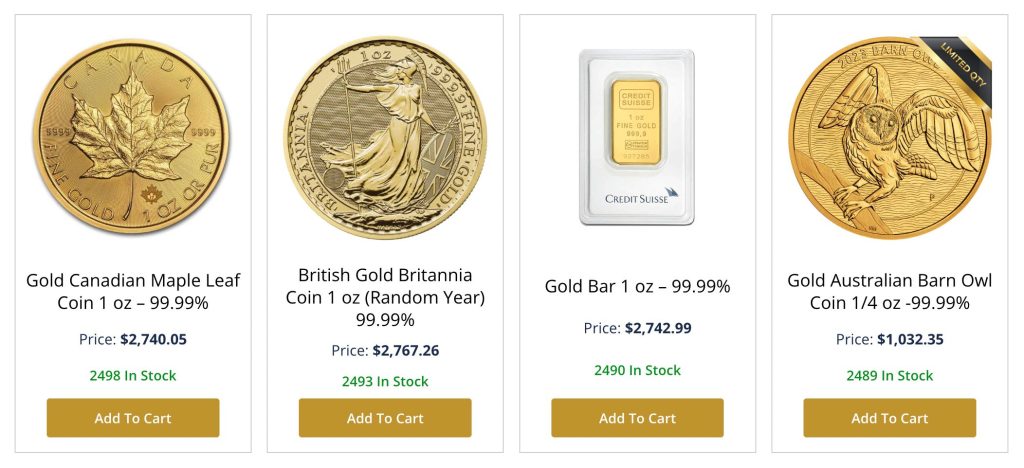Click the 2493 In Stock label
The width and height of the screenshot is (1024, 468).
385,381
